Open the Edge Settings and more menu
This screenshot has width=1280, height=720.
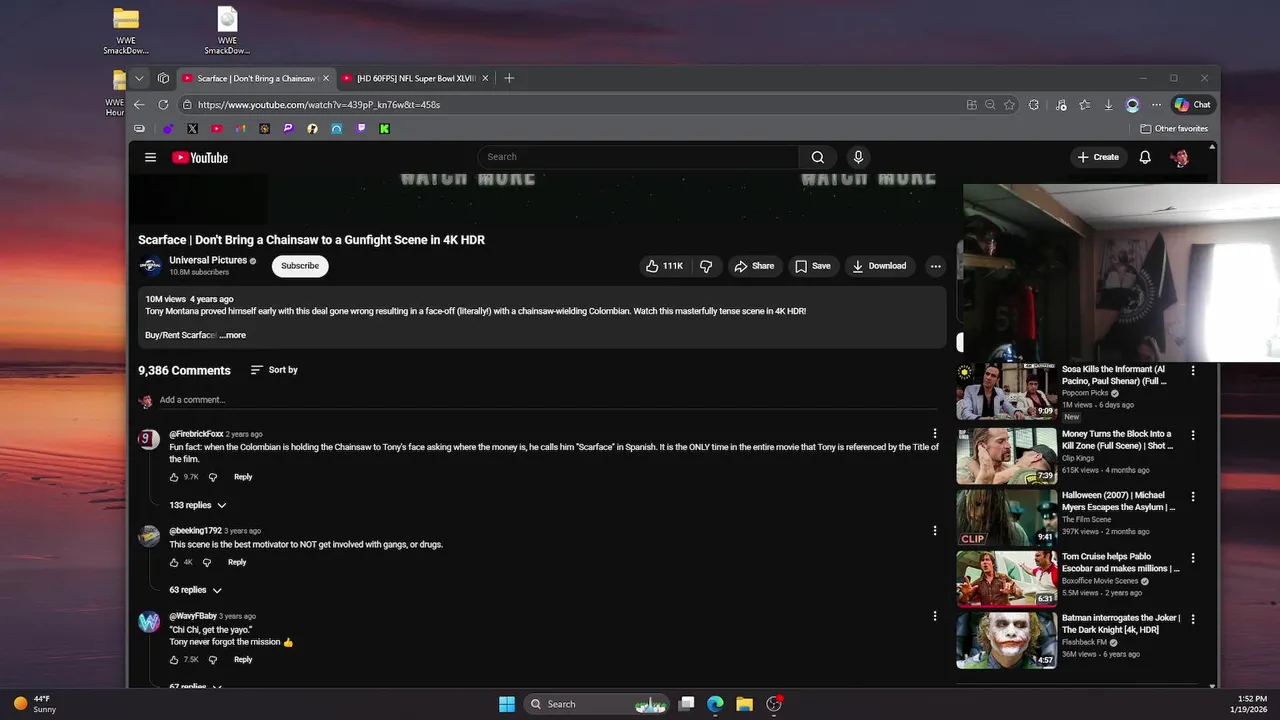[1157, 104]
